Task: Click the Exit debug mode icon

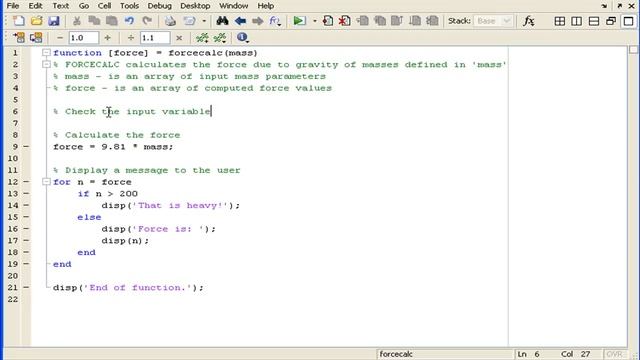Action: pyautogui.click(x=432, y=21)
